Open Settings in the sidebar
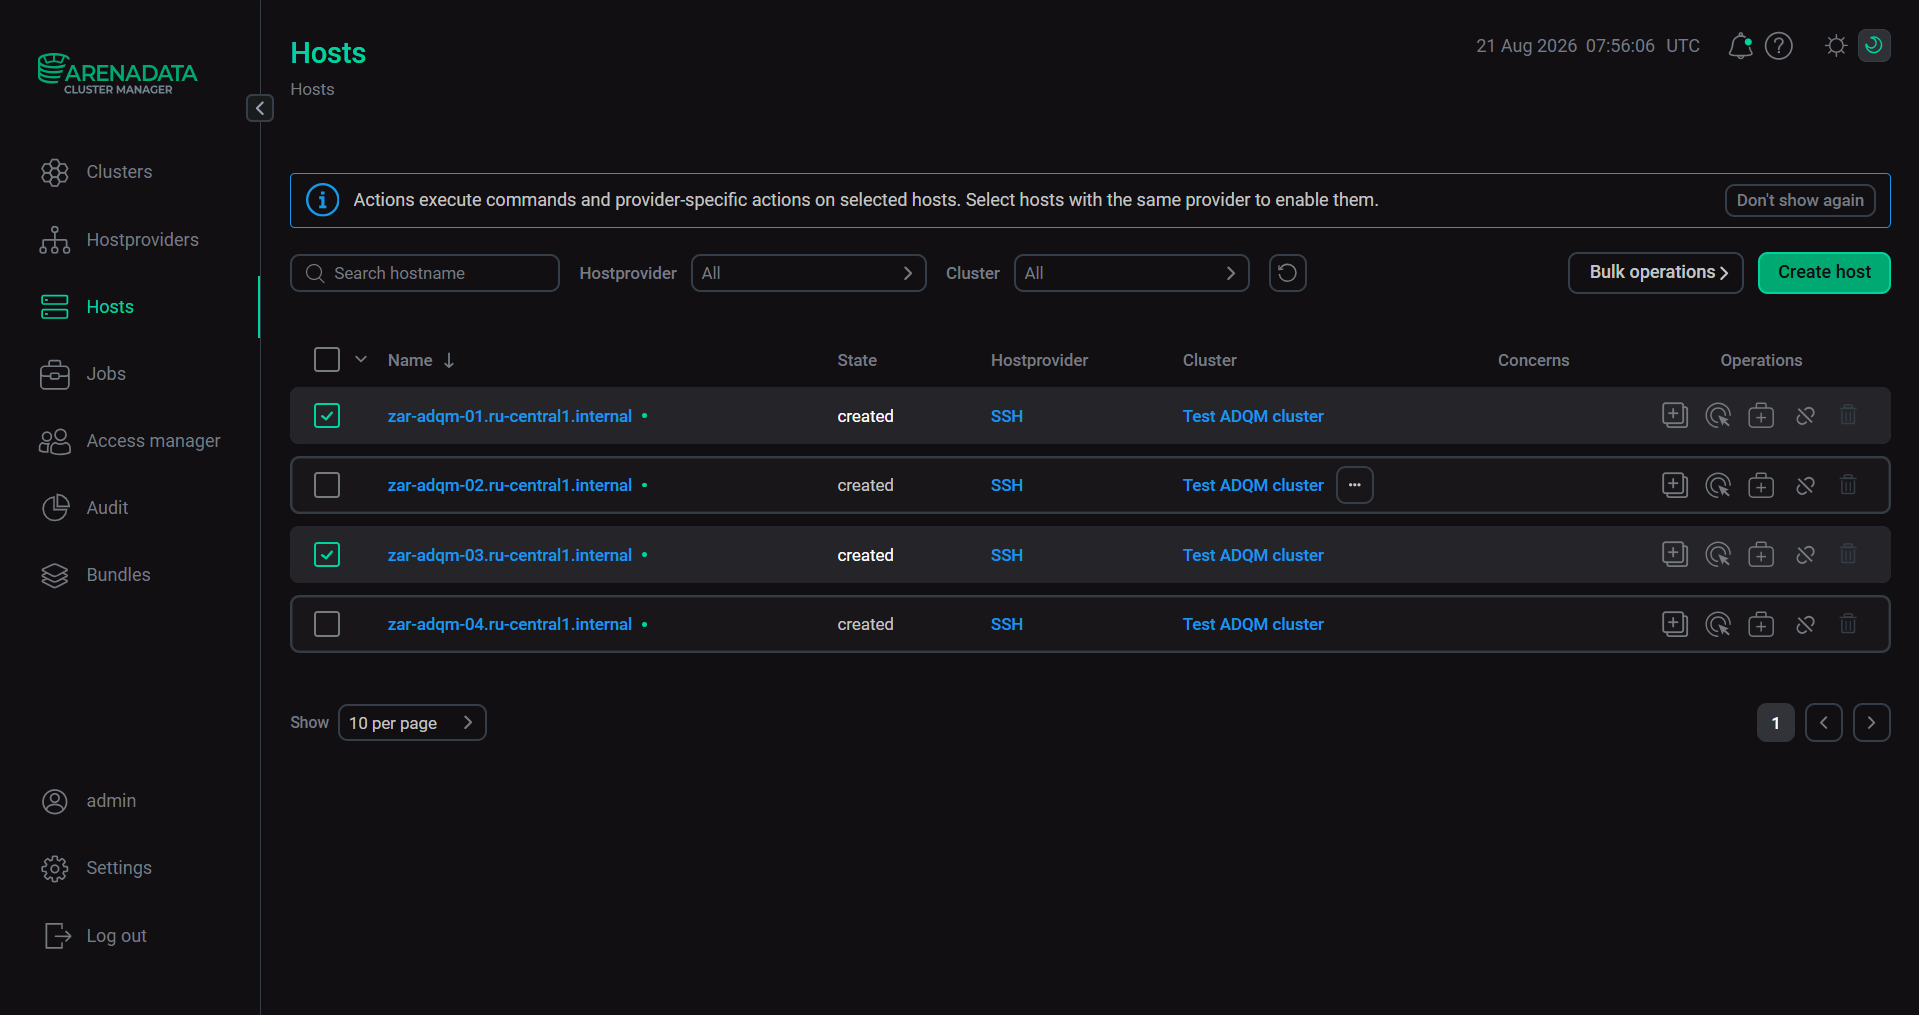Viewport: 1919px width, 1015px height. 119,868
